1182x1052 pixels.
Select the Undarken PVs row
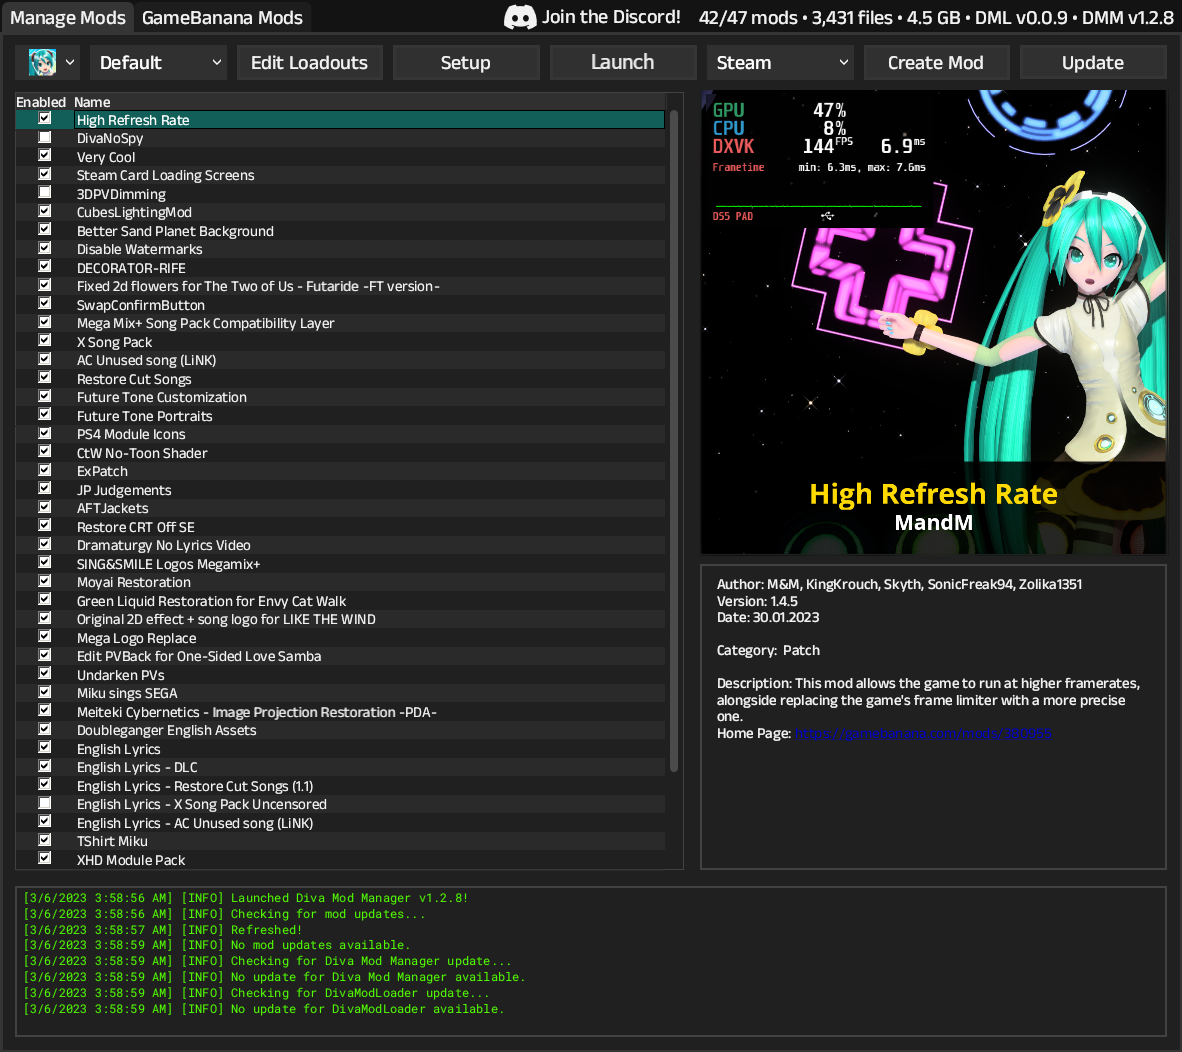pyautogui.click(x=340, y=674)
